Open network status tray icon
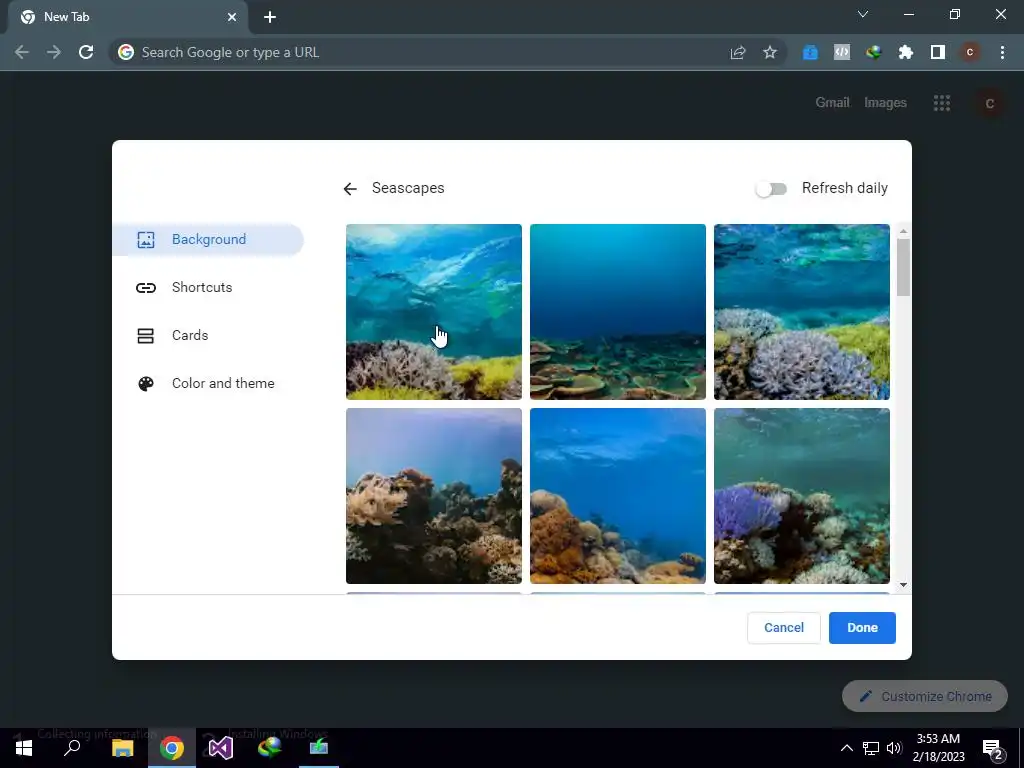This screenshot has height=768, width=1024. click(x=871, y=748)
